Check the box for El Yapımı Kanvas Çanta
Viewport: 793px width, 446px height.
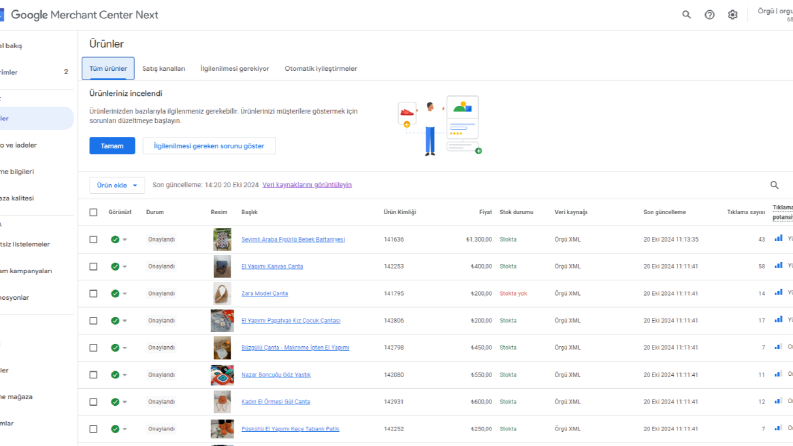tap(93, 266)
